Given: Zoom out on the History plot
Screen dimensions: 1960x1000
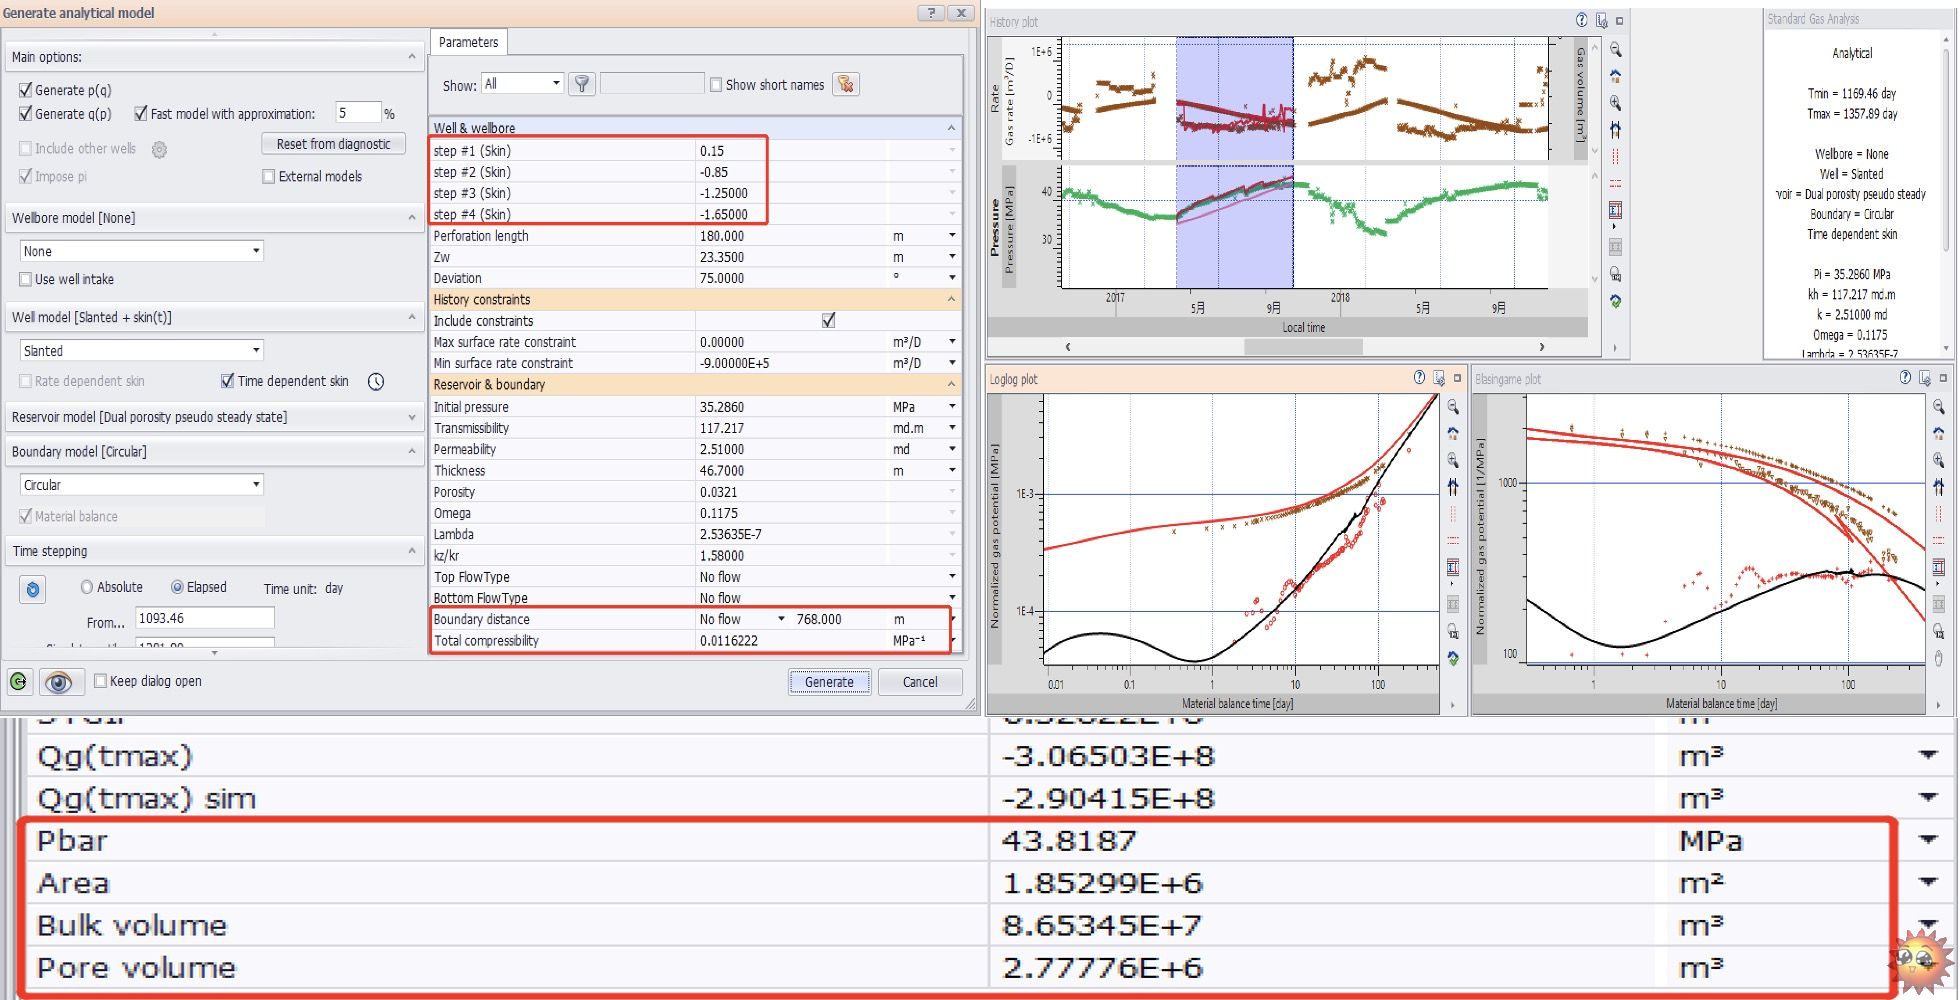Looking at the screenshot, I should tap(1615, 50).
